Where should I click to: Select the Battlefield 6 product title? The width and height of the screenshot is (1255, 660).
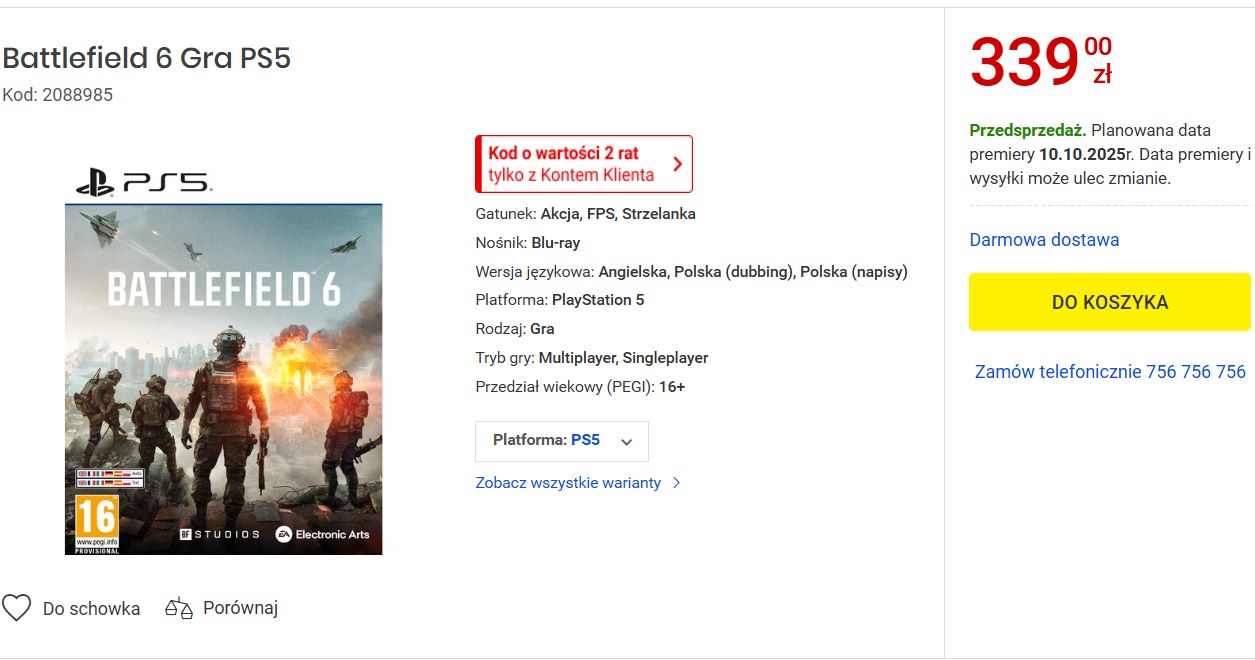pos(146,58)
